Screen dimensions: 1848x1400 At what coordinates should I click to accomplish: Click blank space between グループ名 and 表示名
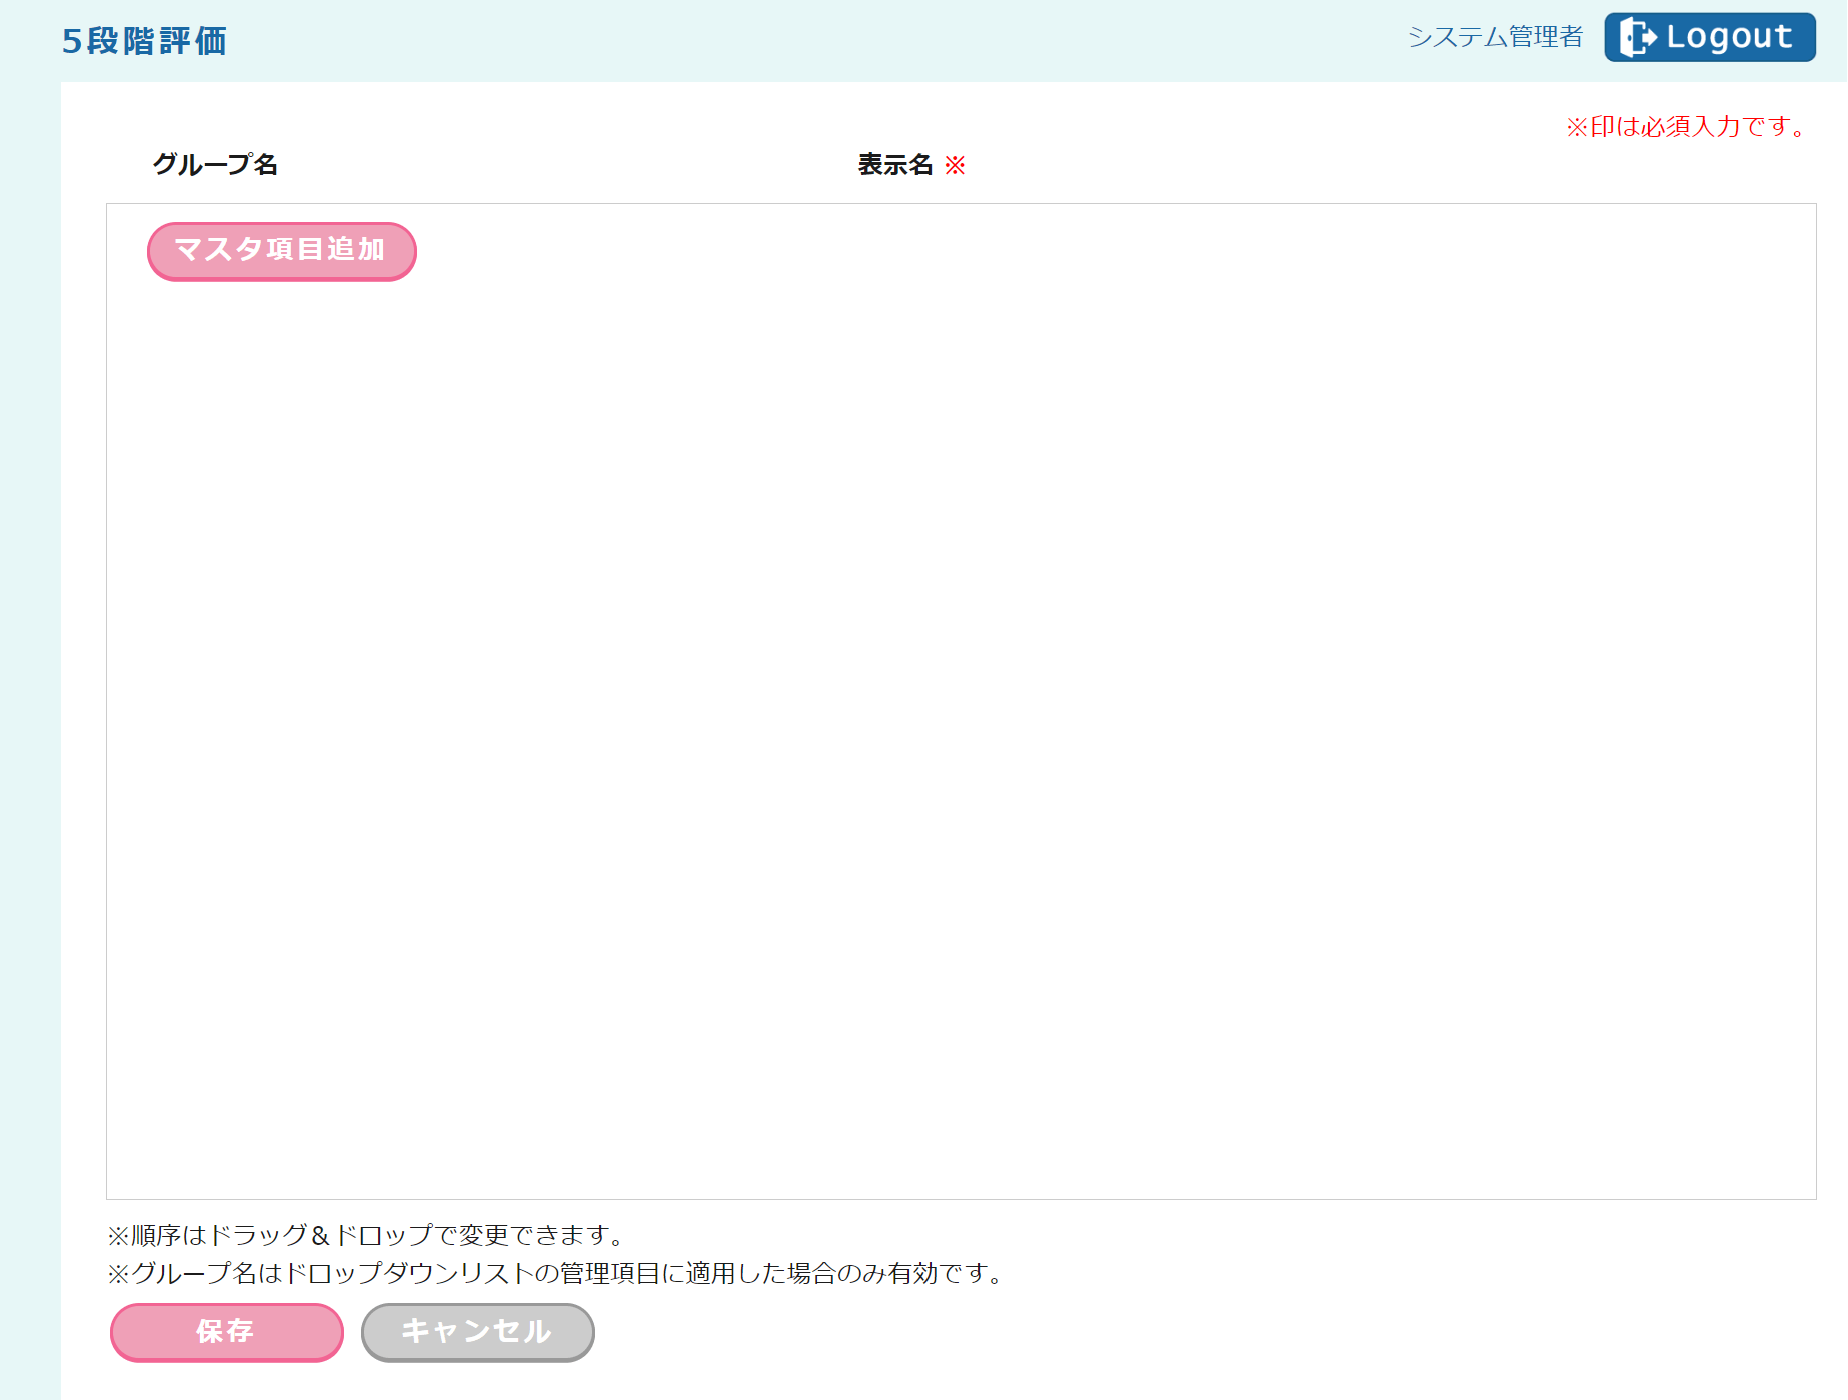[x=560, y=165]
